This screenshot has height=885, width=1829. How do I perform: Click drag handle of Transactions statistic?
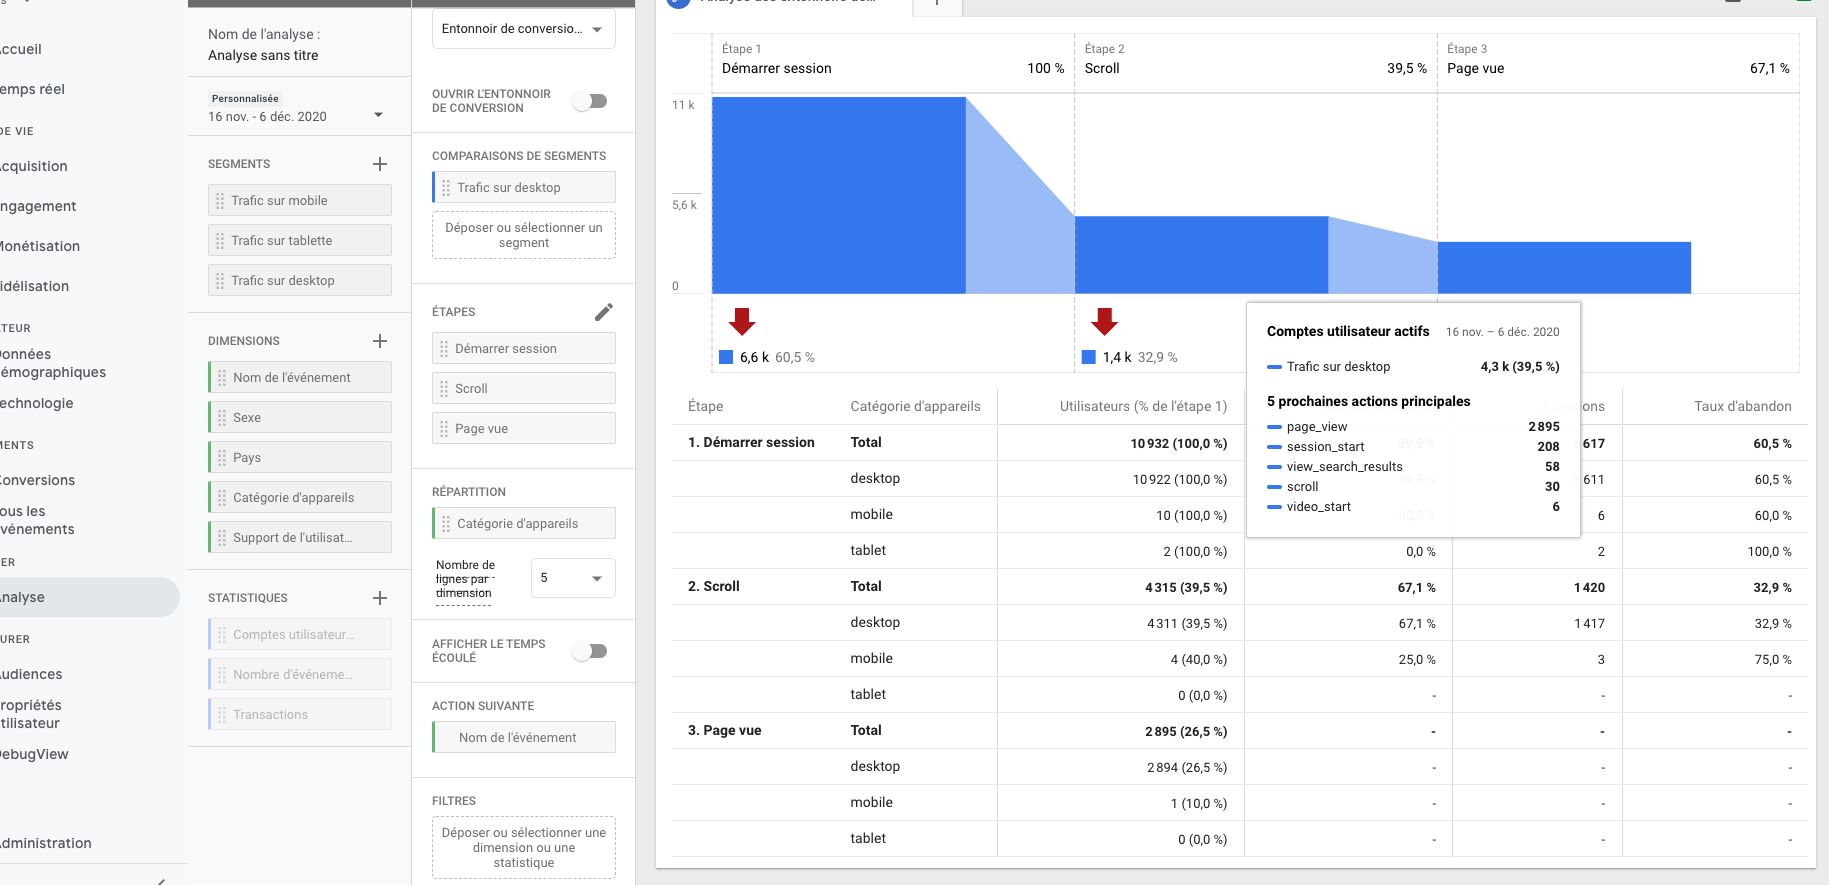click(x=222, y=715)
